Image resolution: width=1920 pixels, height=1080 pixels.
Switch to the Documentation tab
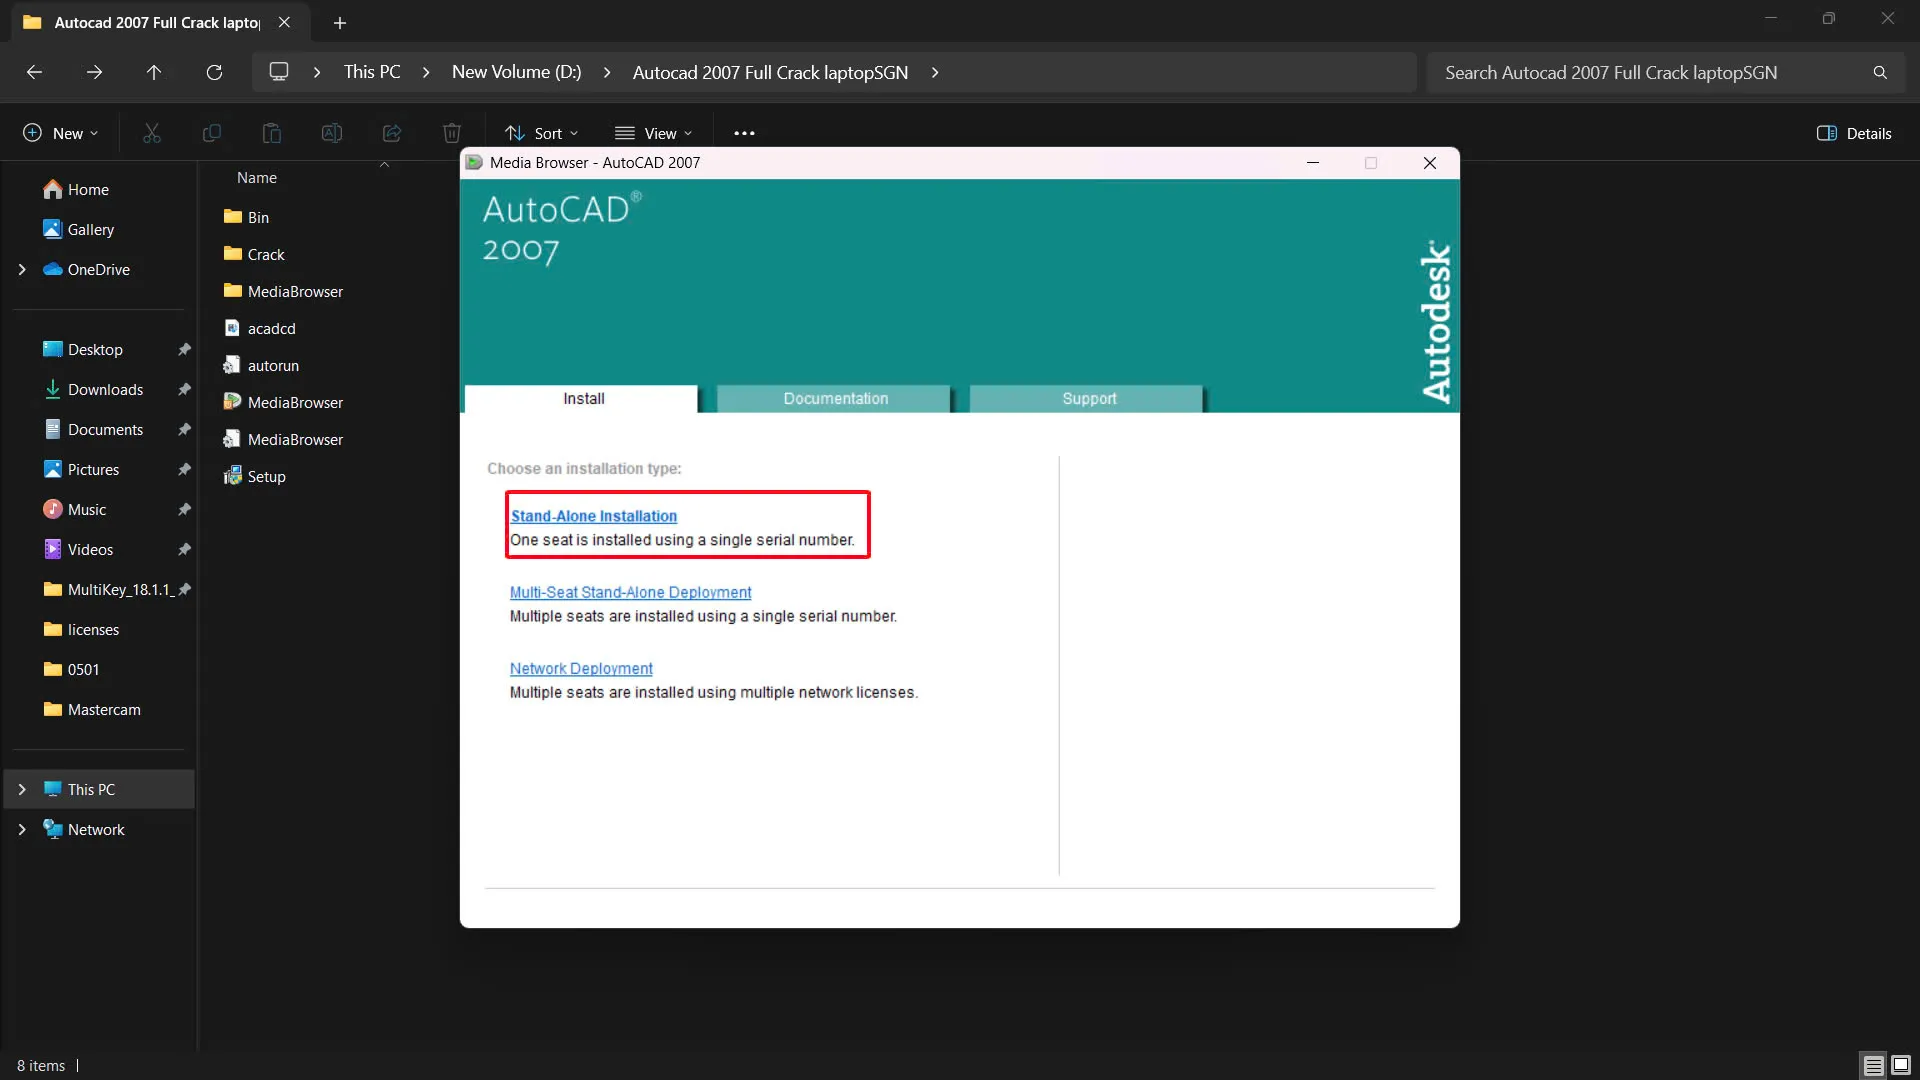point(835,398)
